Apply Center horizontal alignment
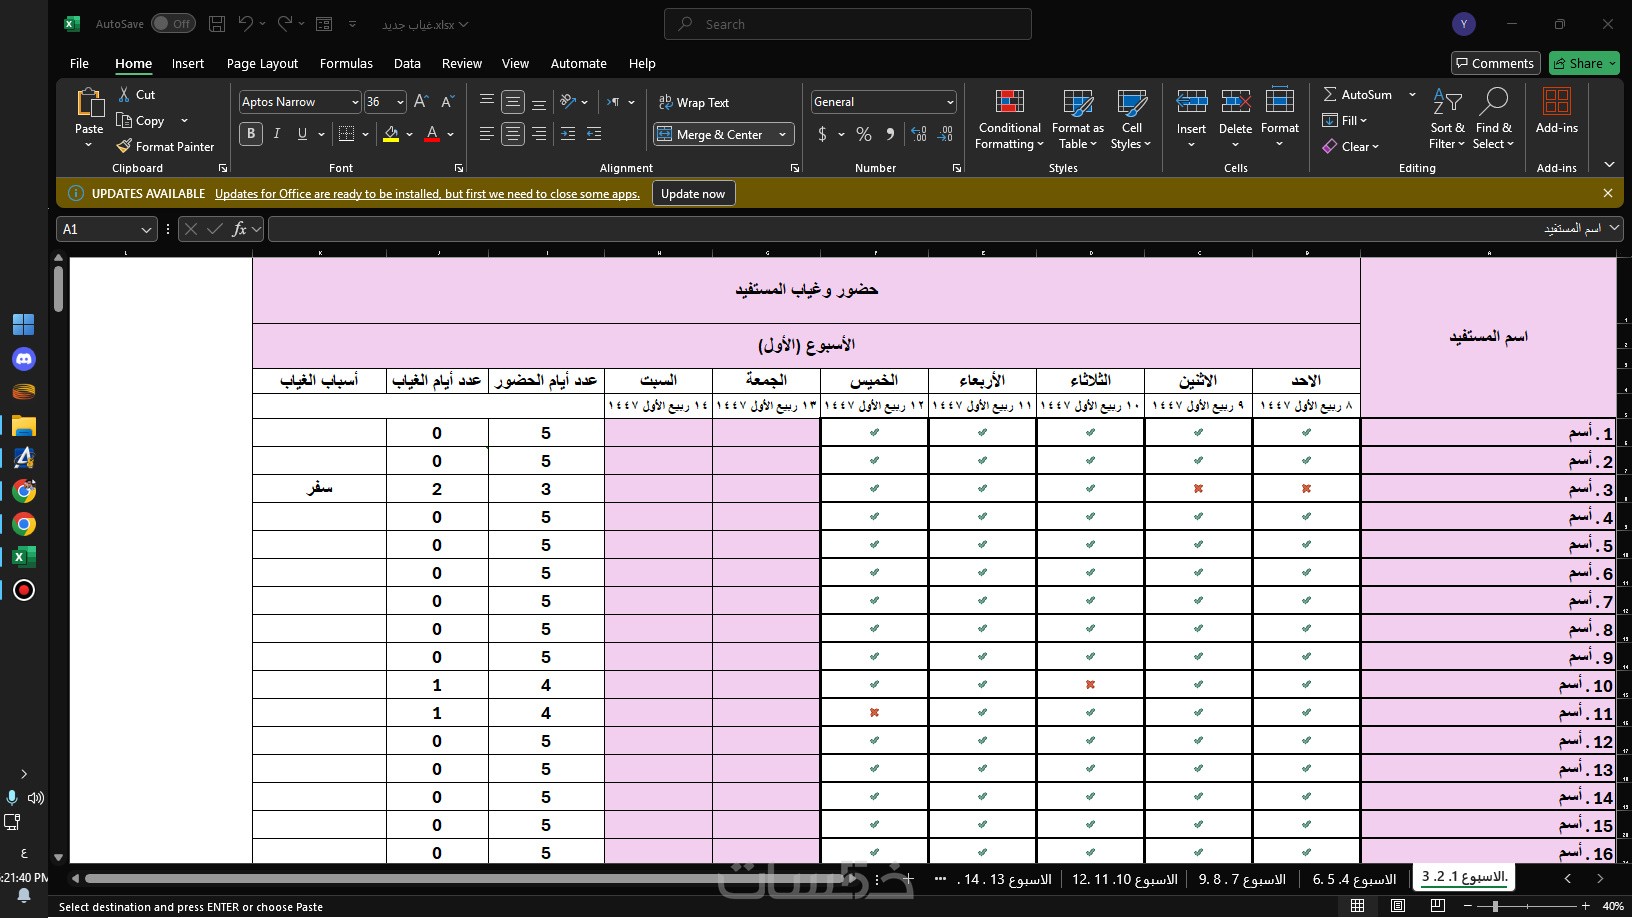This screenshot has height=918, width=1632. [x=513, y=134]
